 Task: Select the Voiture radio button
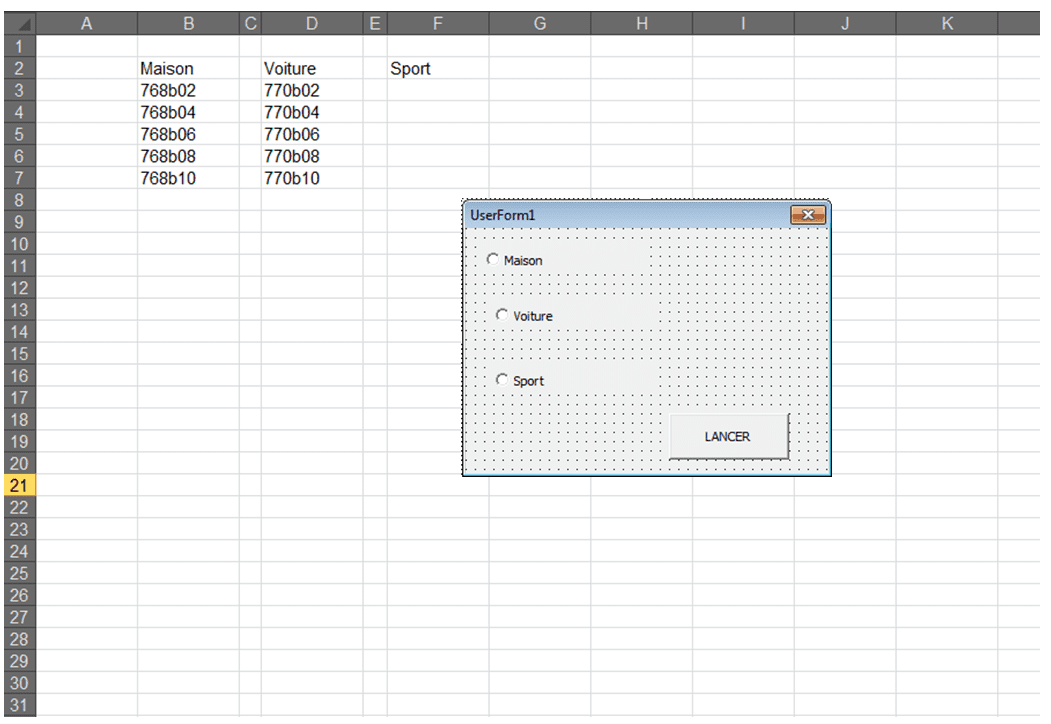[x=502, y=315]
